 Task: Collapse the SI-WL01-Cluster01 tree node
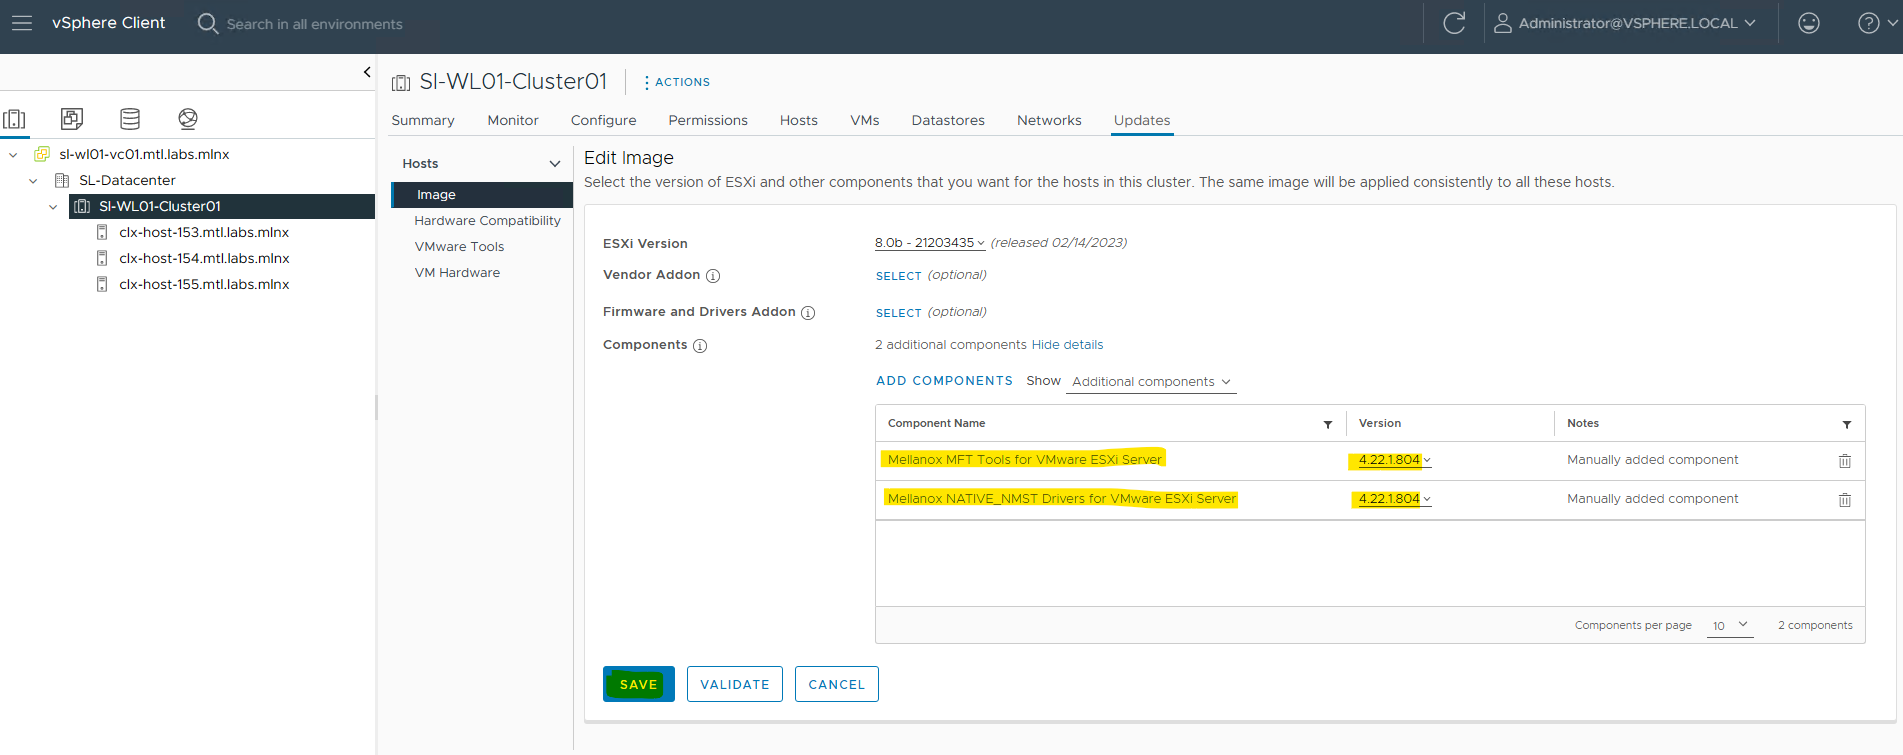53,207
